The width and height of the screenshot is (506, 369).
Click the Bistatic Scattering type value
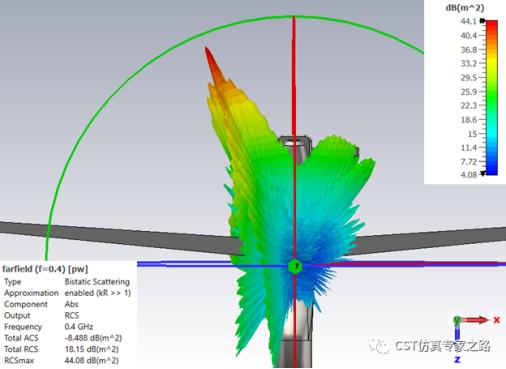[97, 282]
